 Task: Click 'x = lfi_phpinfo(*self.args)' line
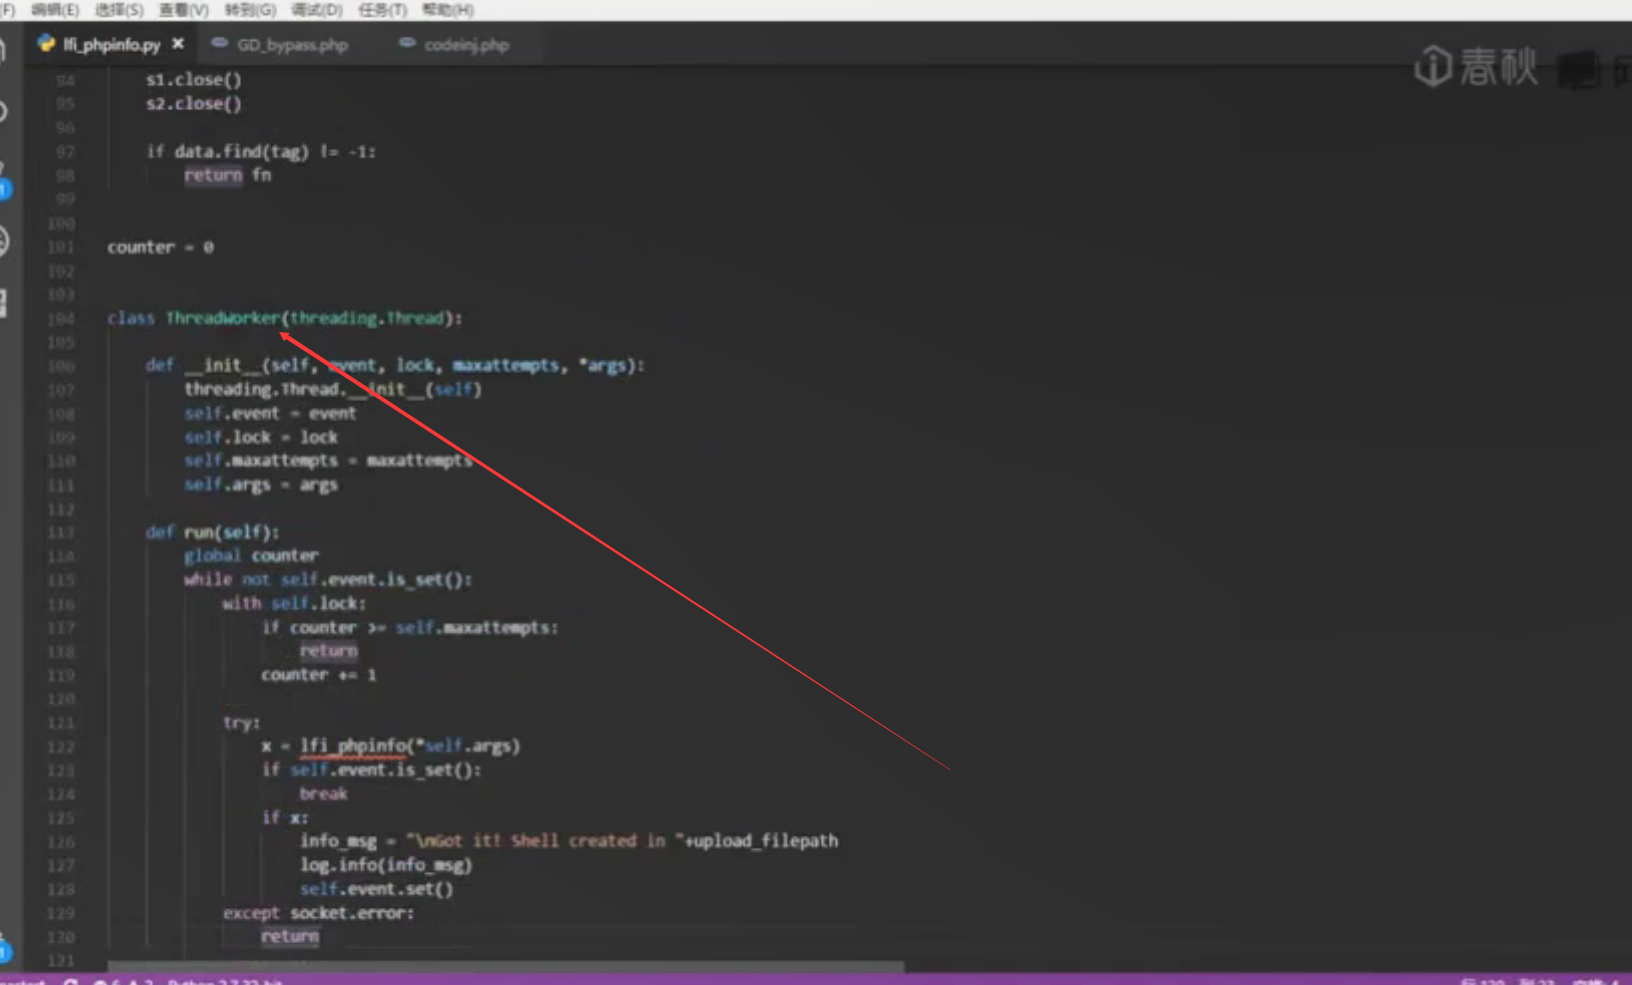(x=390, y=746)
